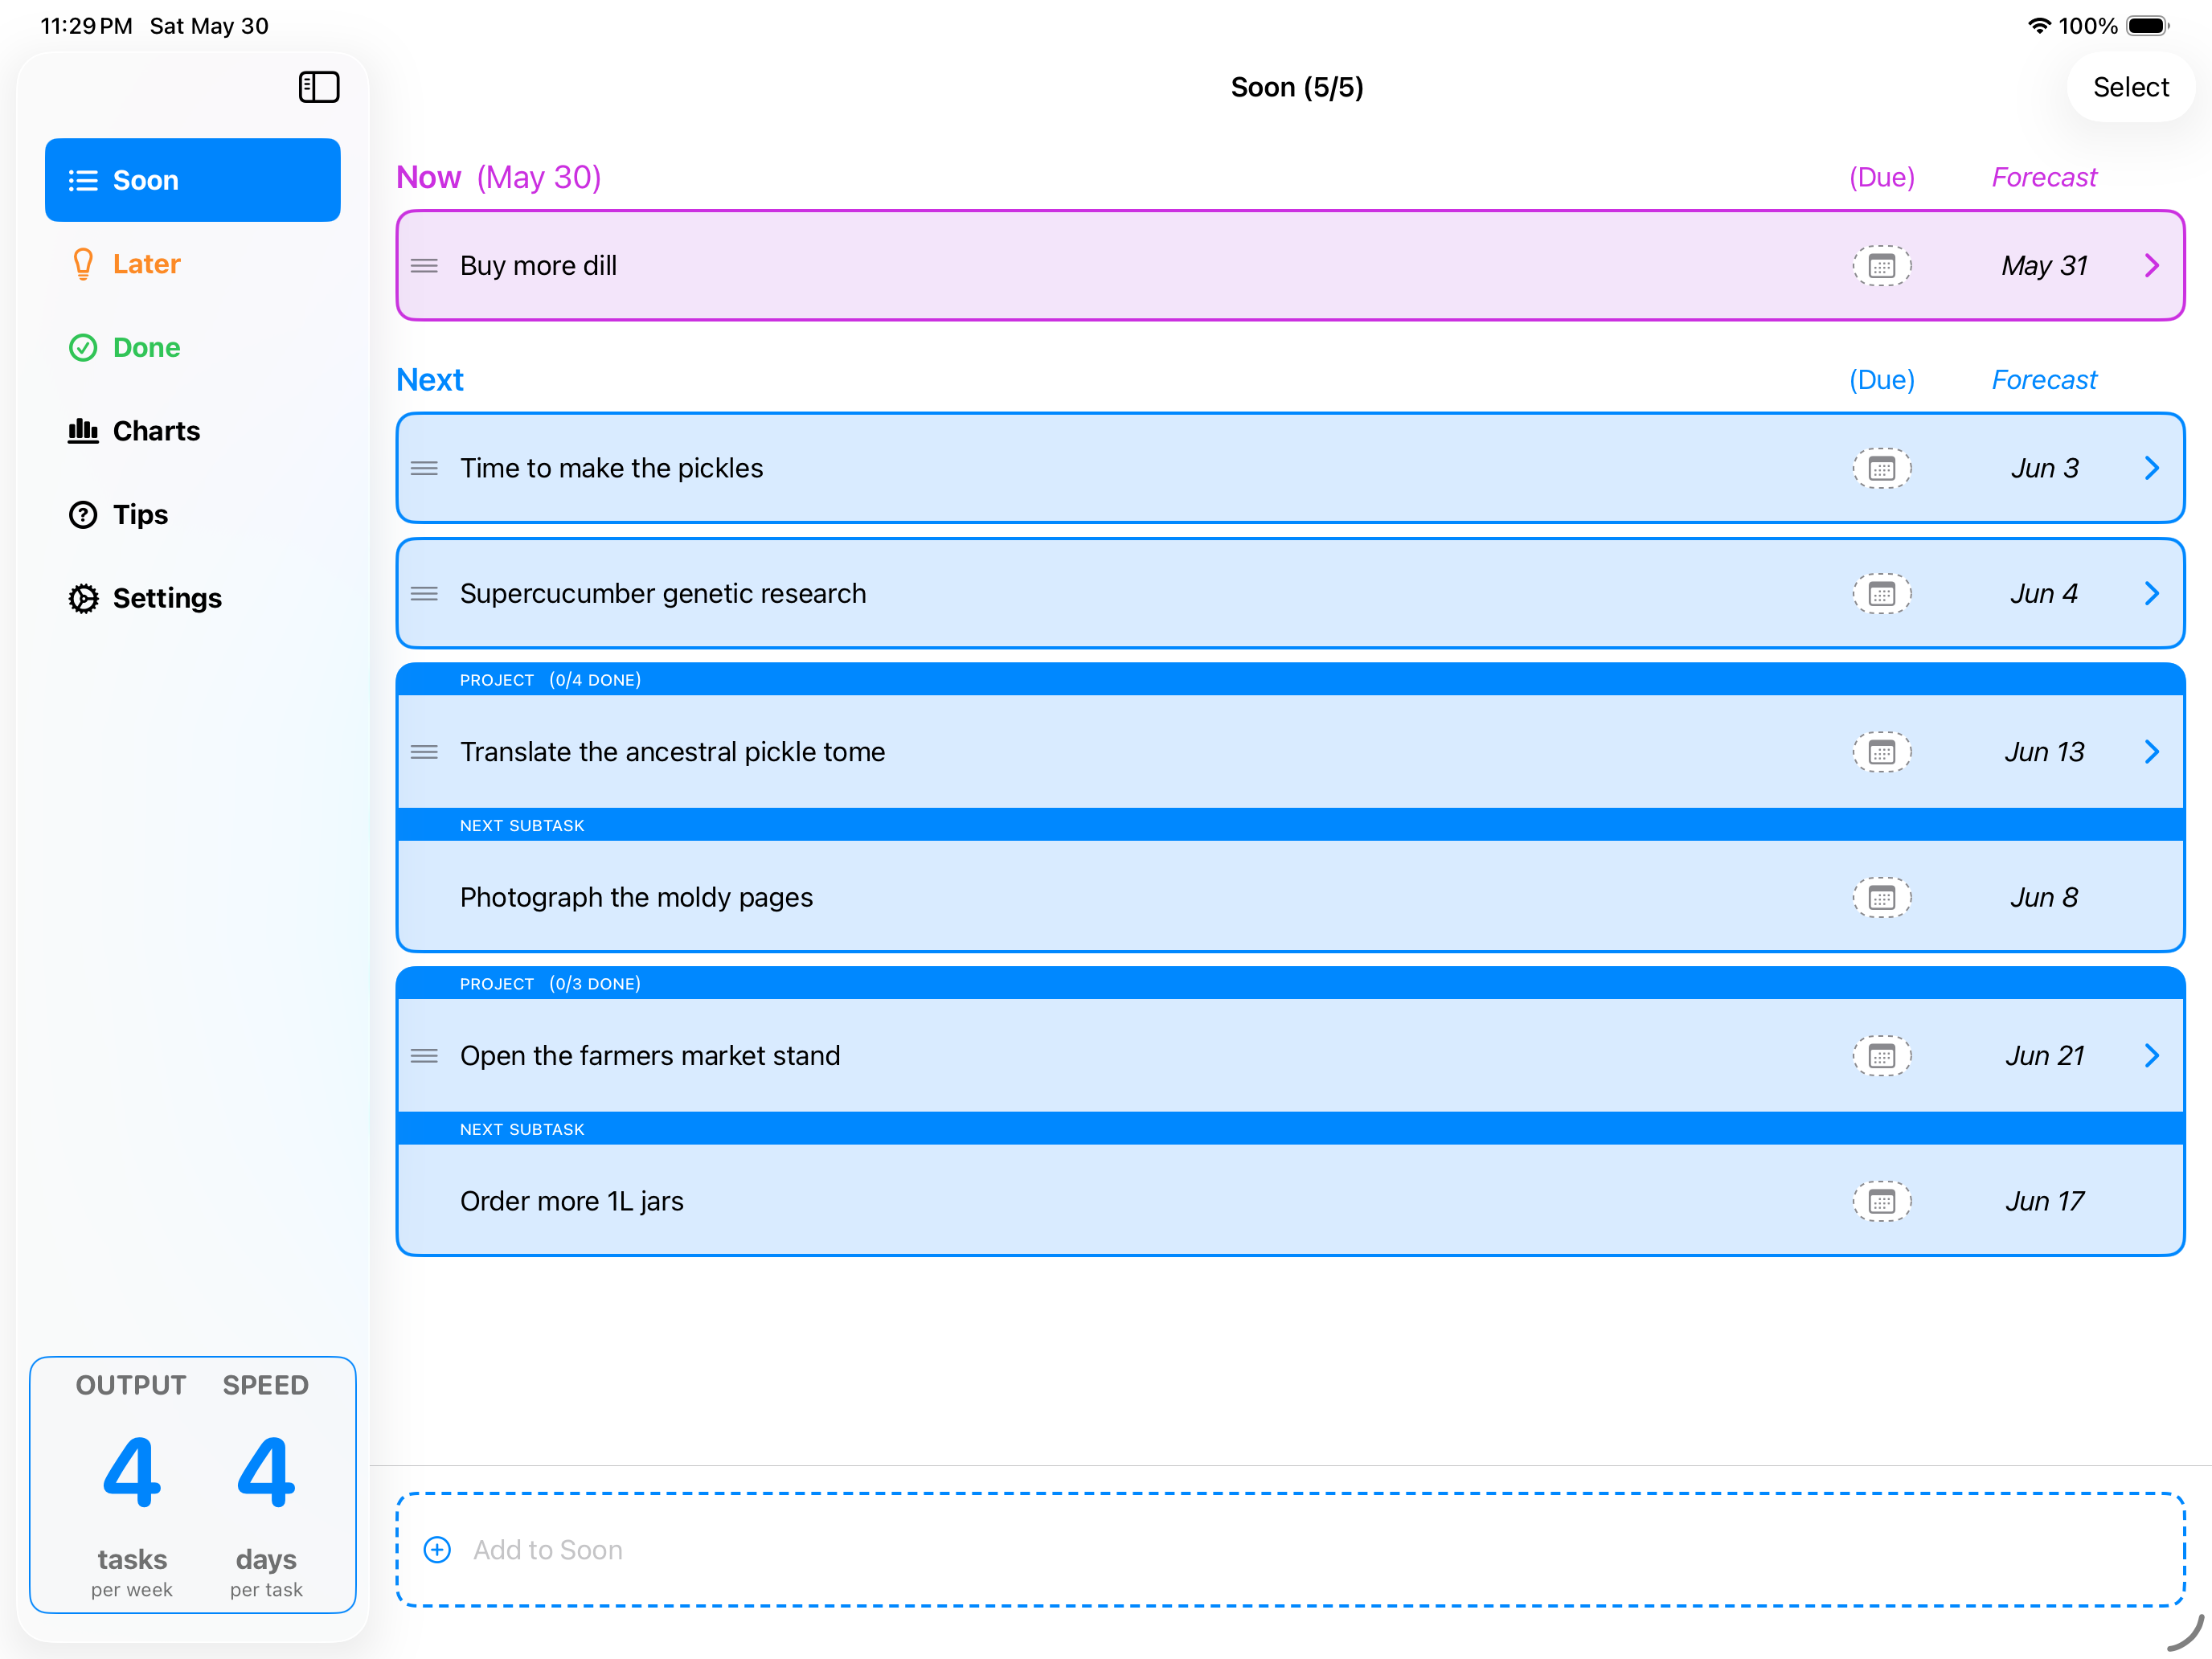Toggle the sidebar panel icon
Screen dimensions: 2212x1659
pyautogui.click(x=319, y=87)
